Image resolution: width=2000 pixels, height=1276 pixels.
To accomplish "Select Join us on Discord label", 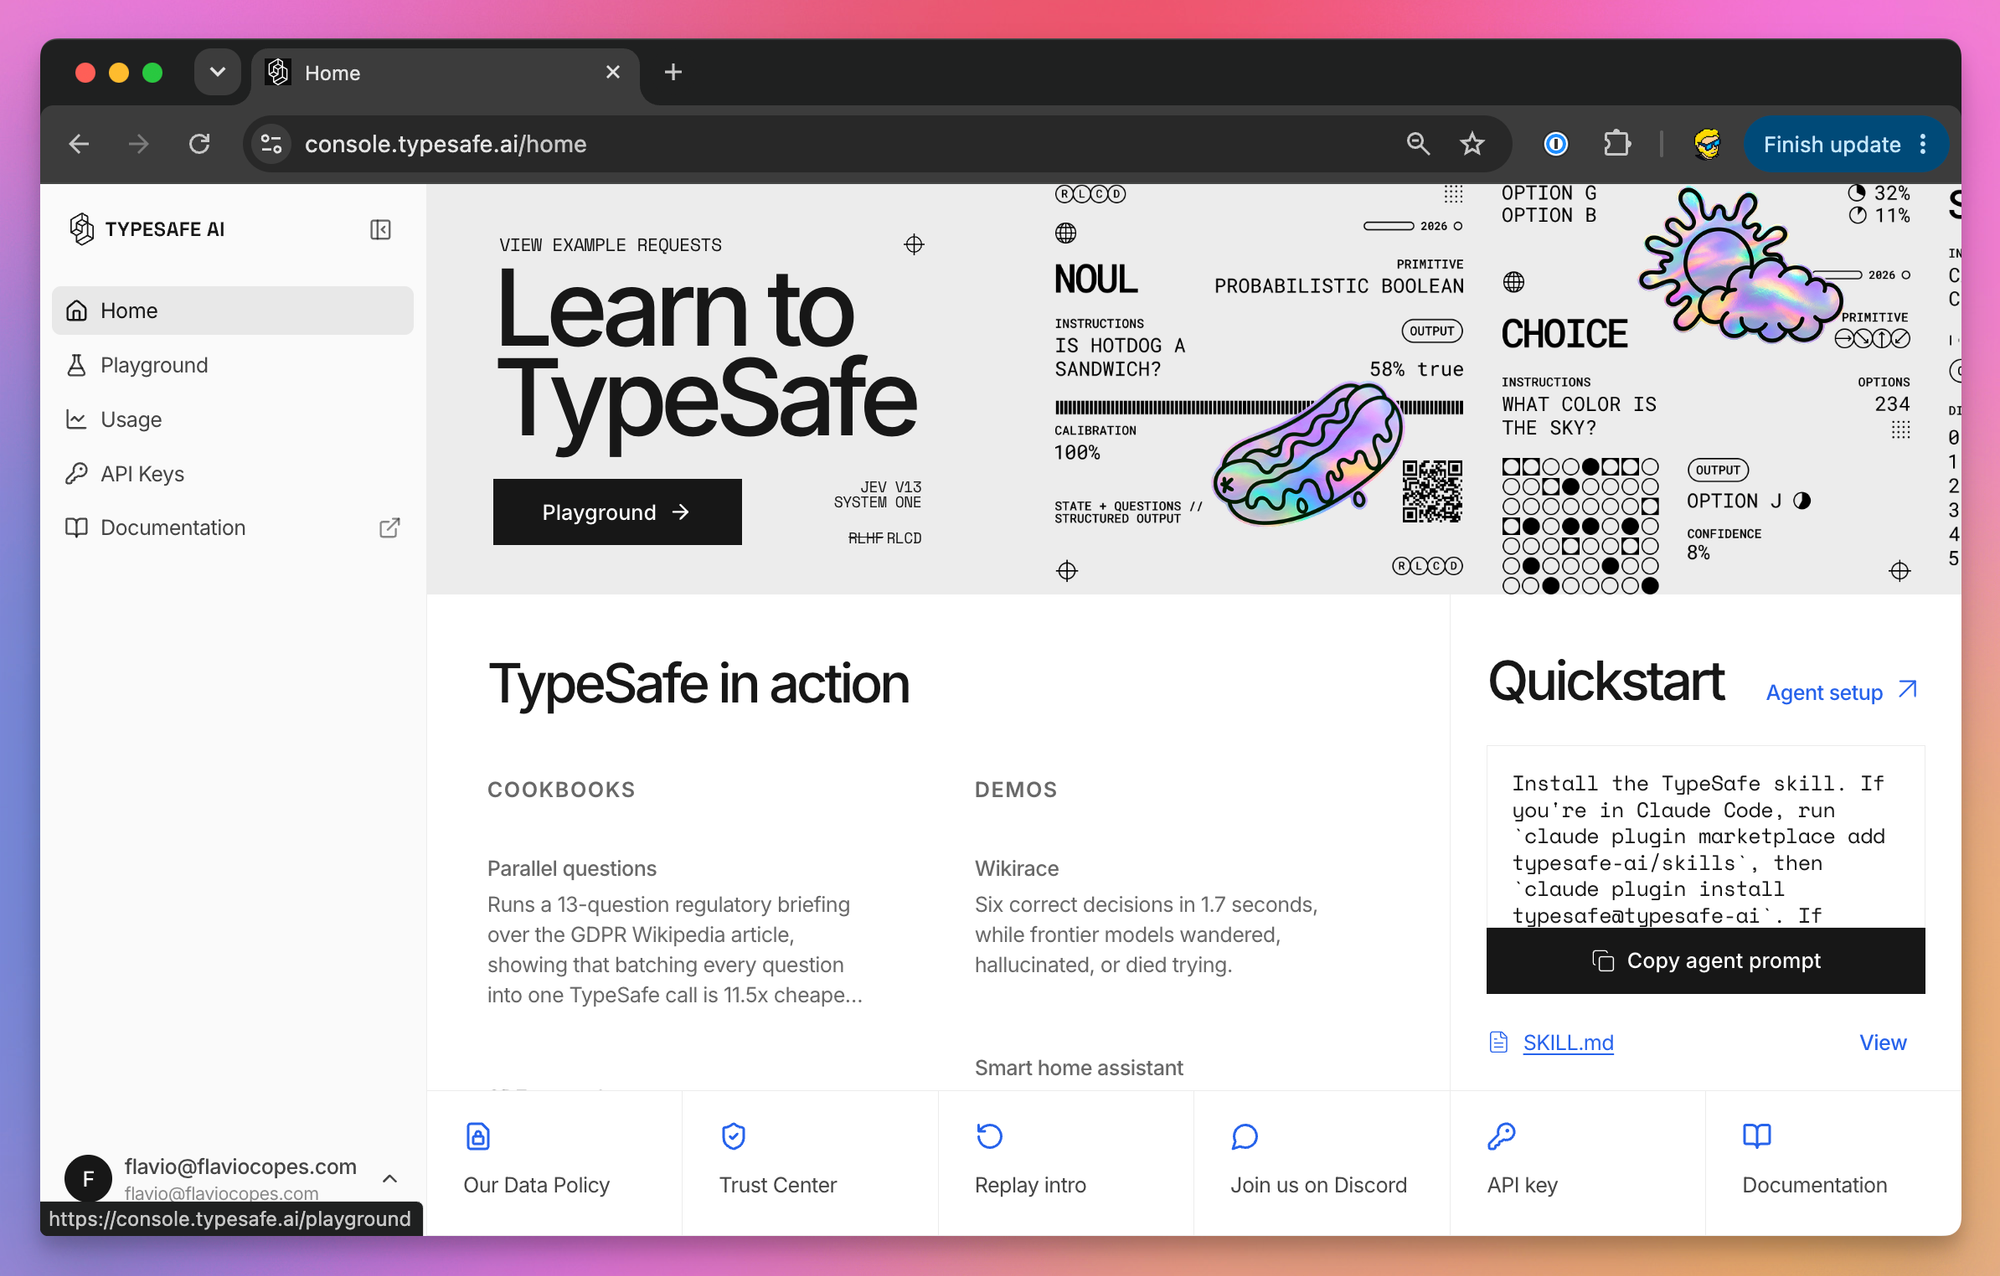I will click(x=1318, y=1185).
